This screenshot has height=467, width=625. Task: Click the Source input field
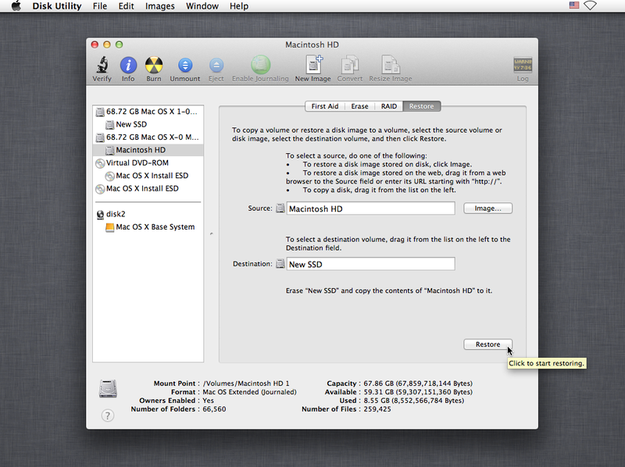(x=370, y=208)
